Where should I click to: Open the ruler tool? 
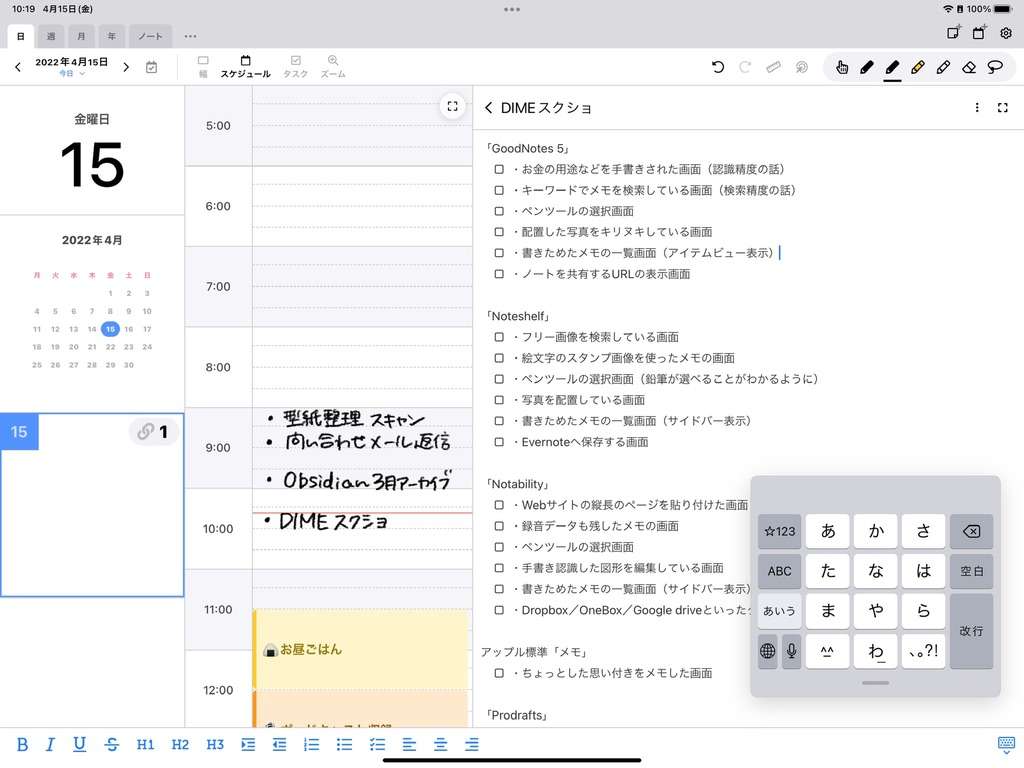click(773, 67)
